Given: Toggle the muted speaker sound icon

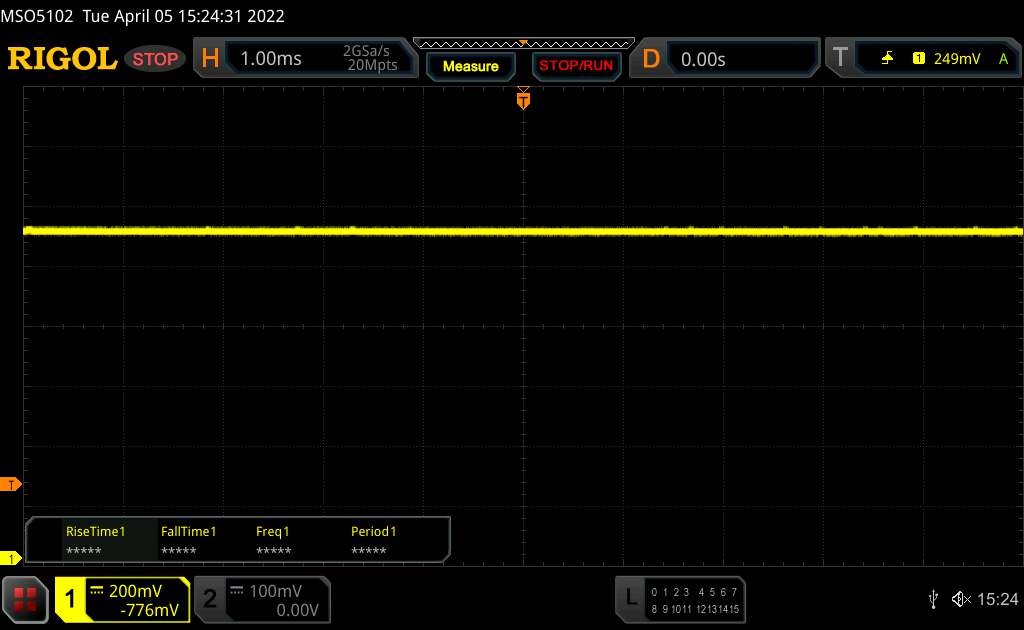Looking at the screenshot, I should (x=961, y=599).
